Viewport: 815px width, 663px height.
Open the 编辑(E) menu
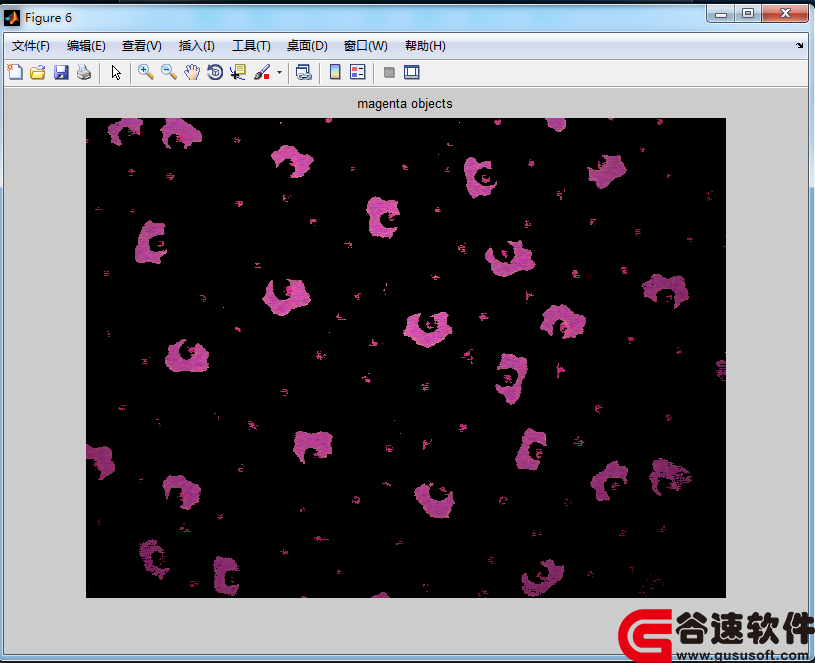86,46
